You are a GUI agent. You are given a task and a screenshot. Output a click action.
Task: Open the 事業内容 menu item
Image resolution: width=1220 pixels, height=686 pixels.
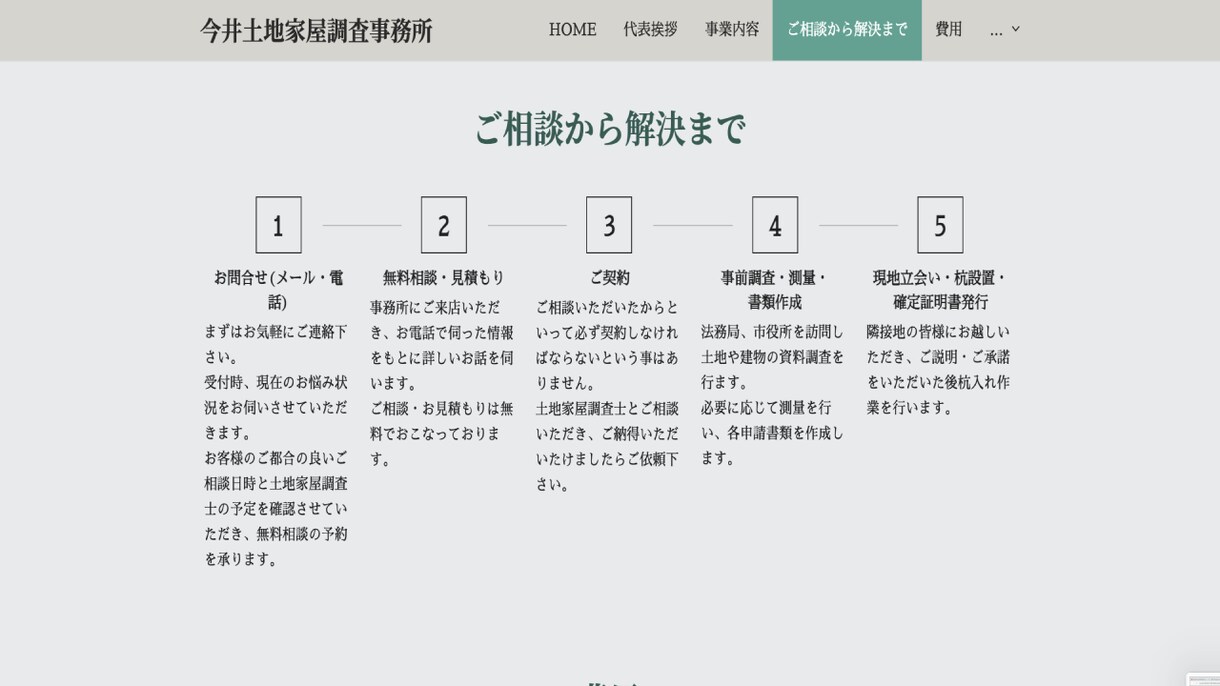pos(732,29)
